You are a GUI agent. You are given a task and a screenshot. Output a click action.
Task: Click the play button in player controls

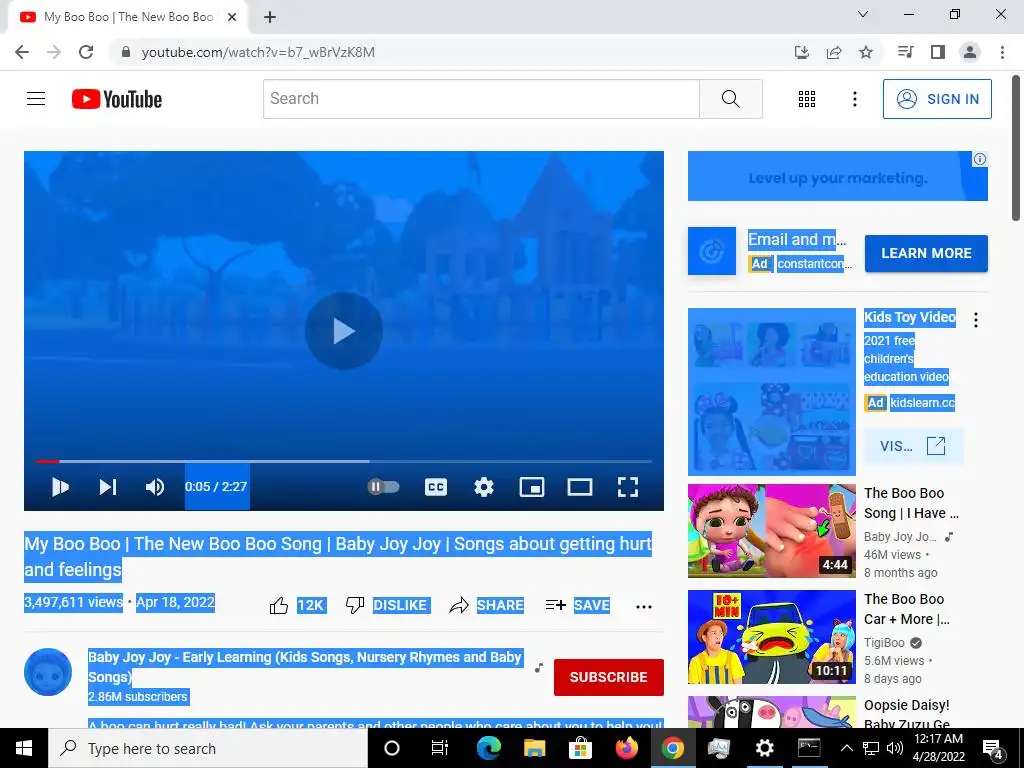pos(61,487)
